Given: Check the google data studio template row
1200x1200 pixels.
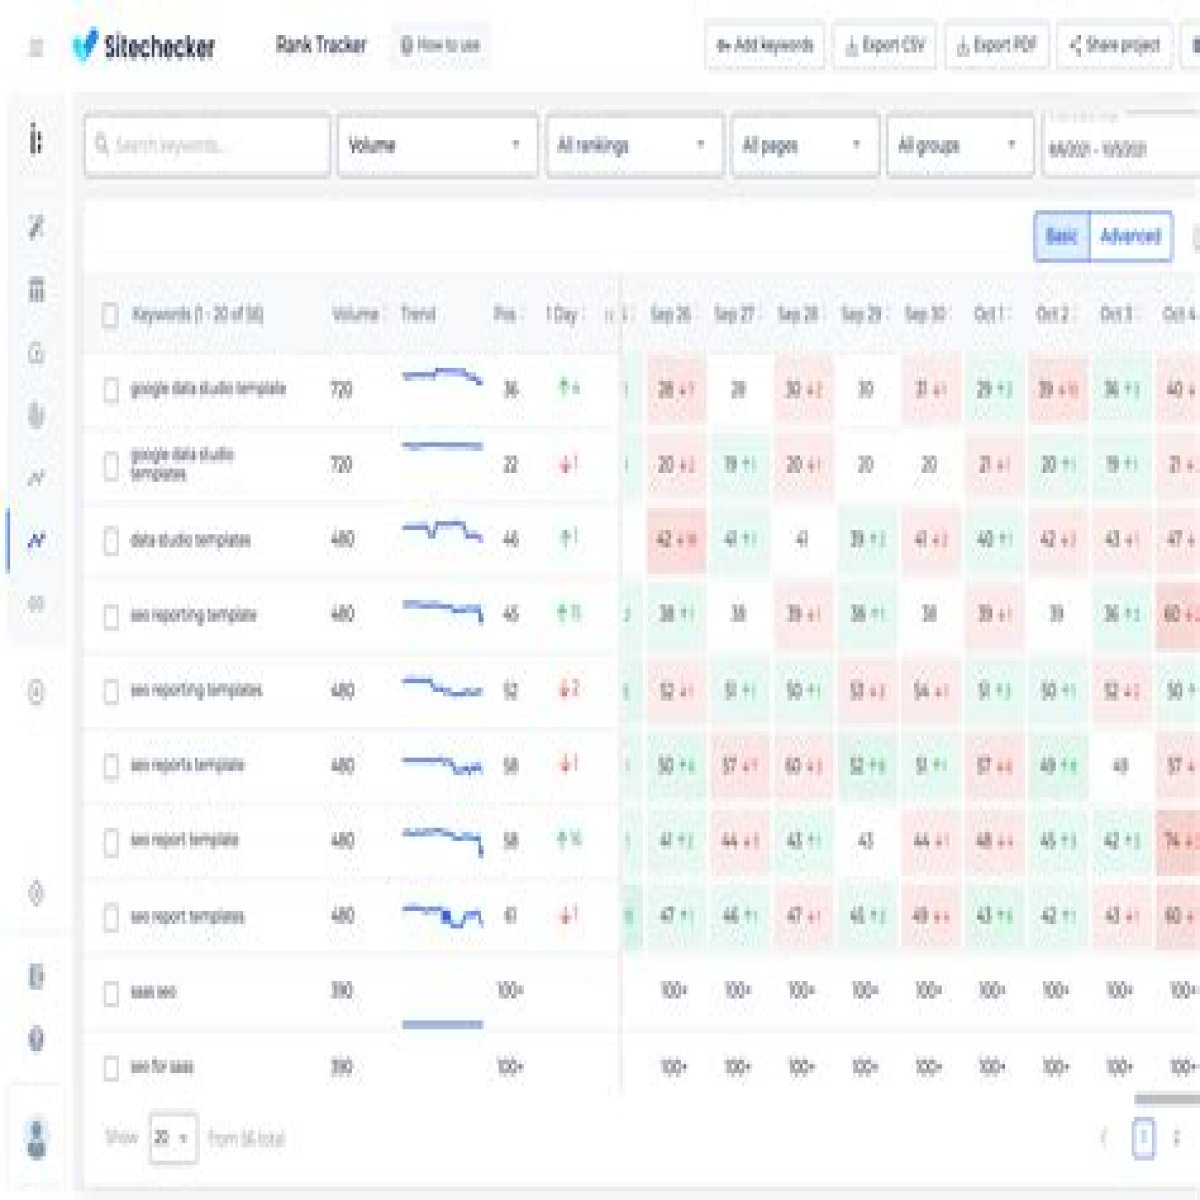Looking at the screenshot, I should [110, 390].
